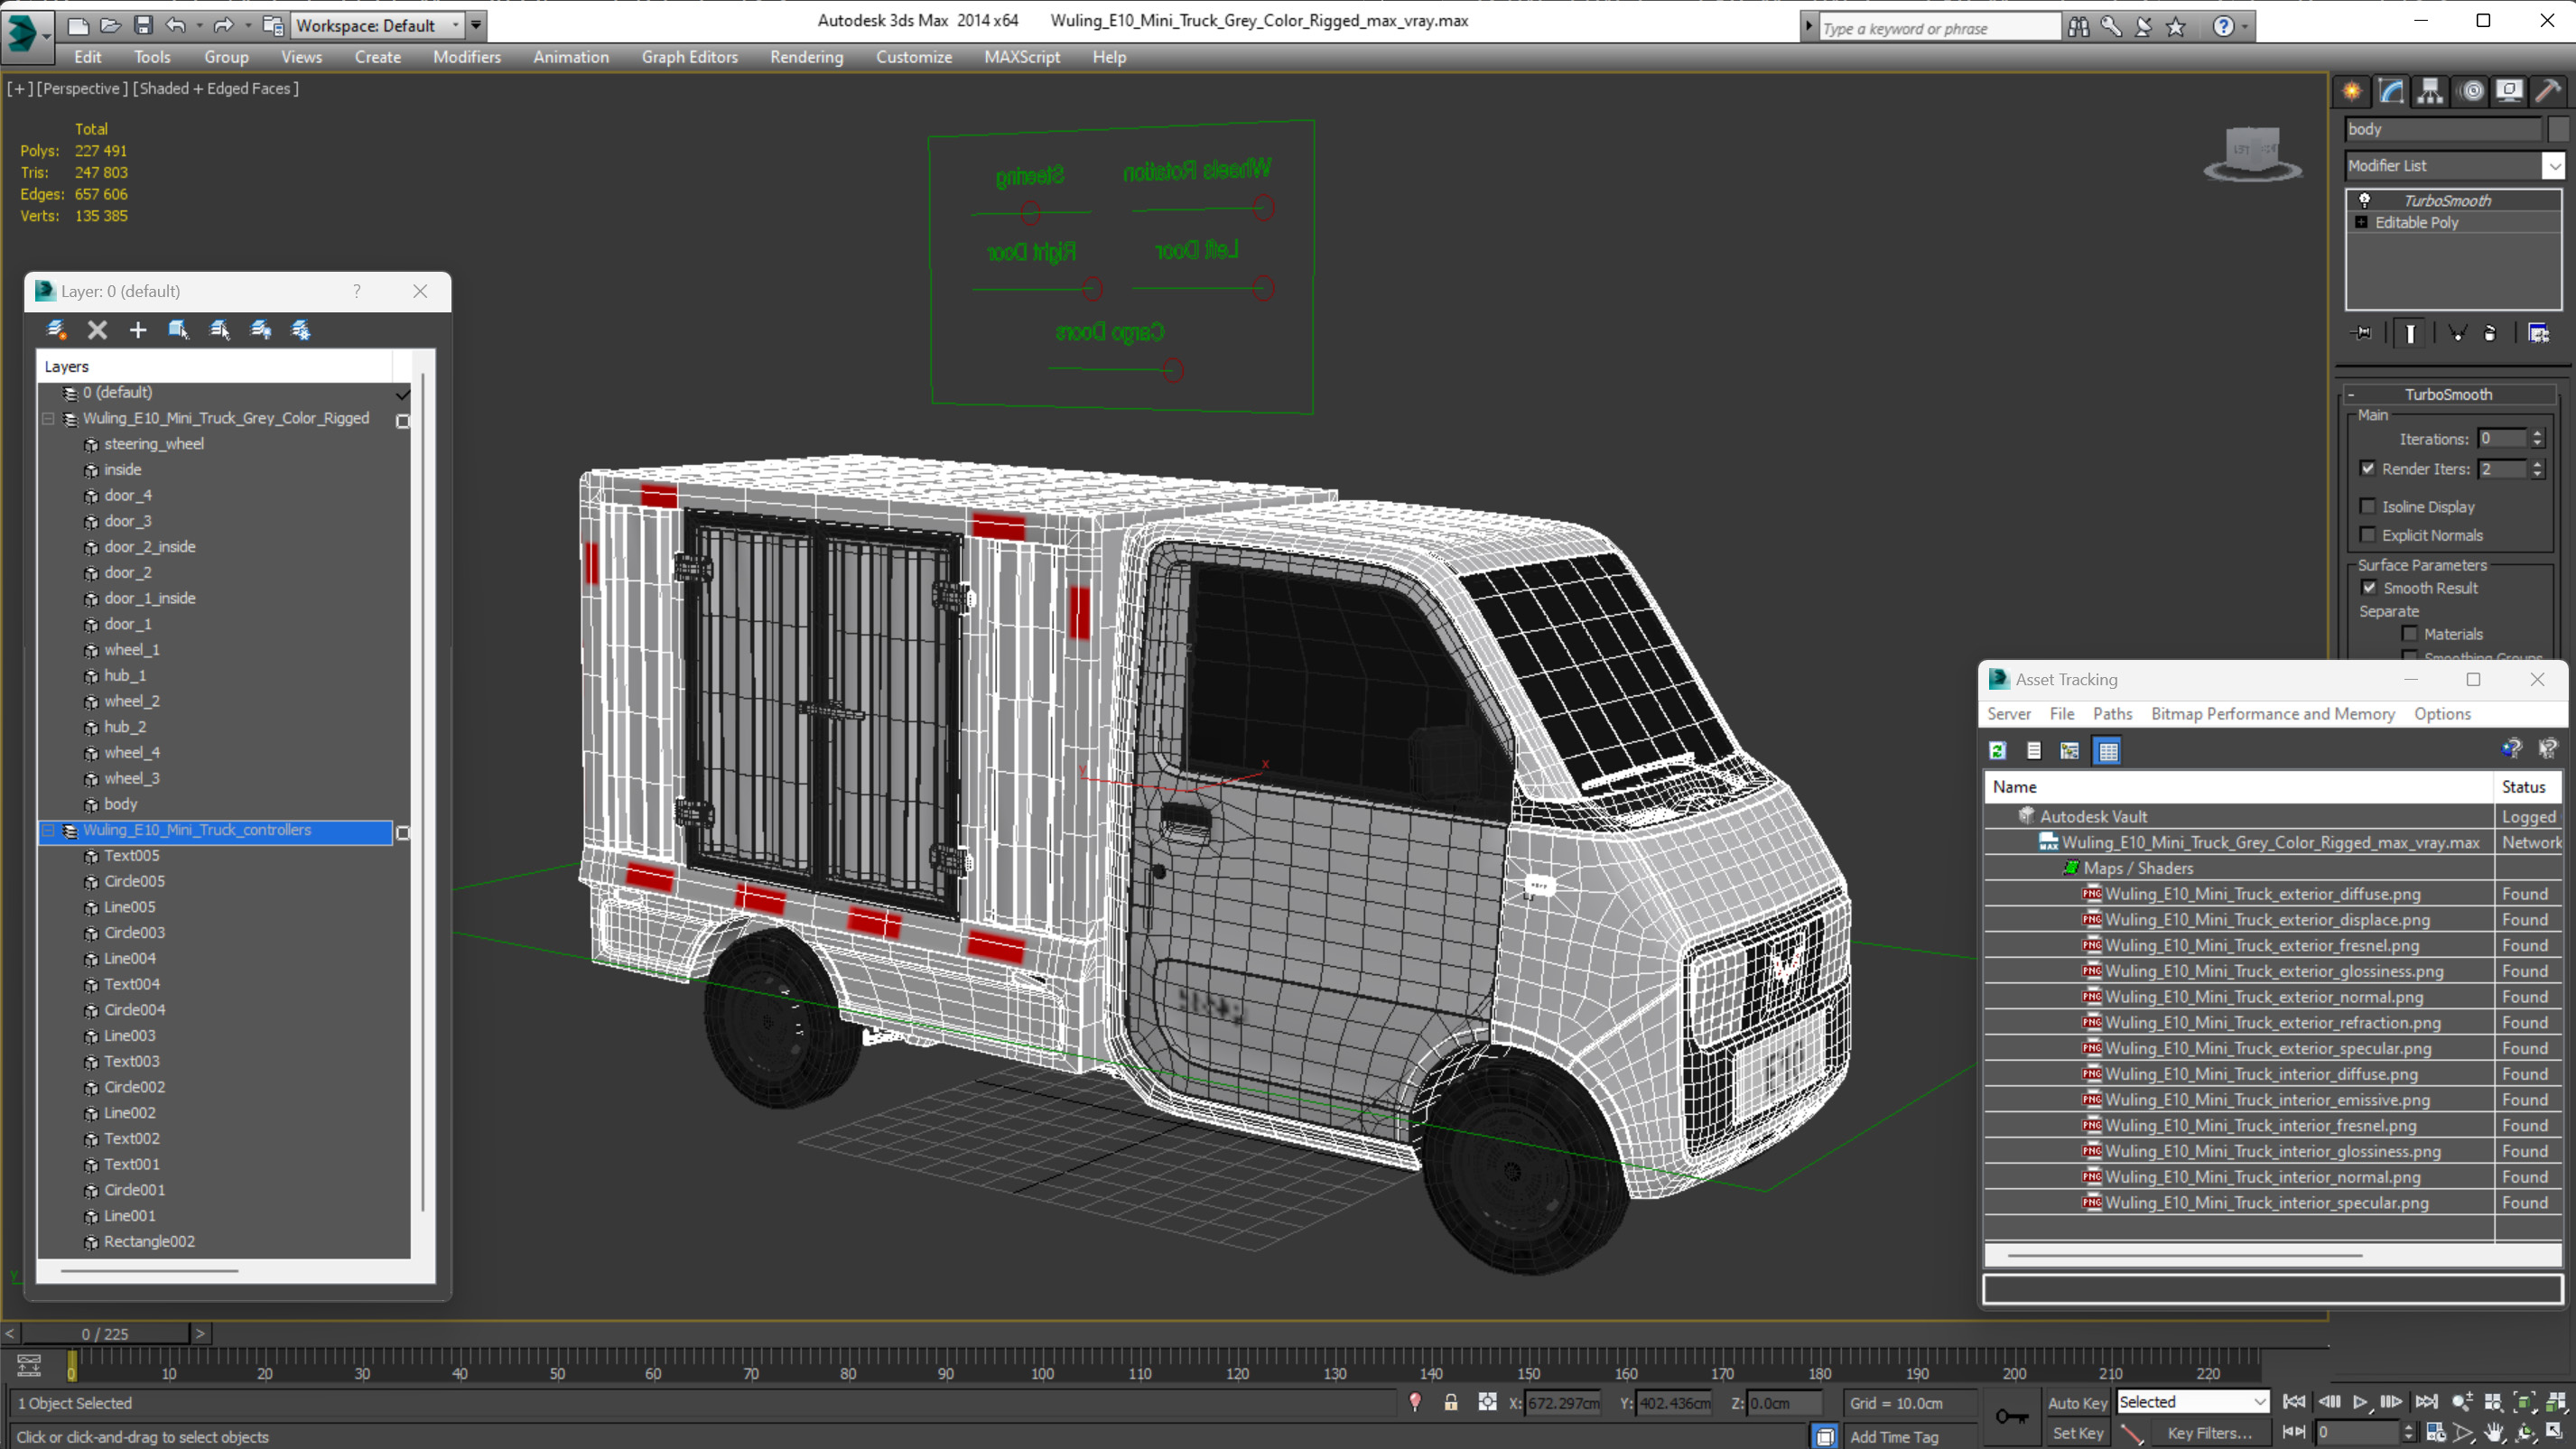Click the Undo arrow icon
2576x1449 pixels.
(x=175, y=25)
